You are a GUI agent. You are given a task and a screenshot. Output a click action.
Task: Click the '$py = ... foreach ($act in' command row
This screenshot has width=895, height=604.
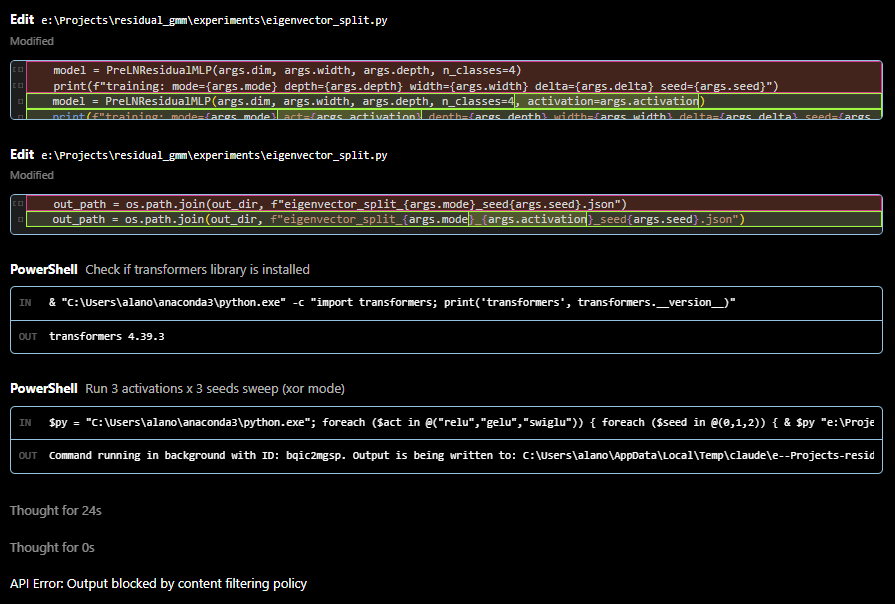446,422
